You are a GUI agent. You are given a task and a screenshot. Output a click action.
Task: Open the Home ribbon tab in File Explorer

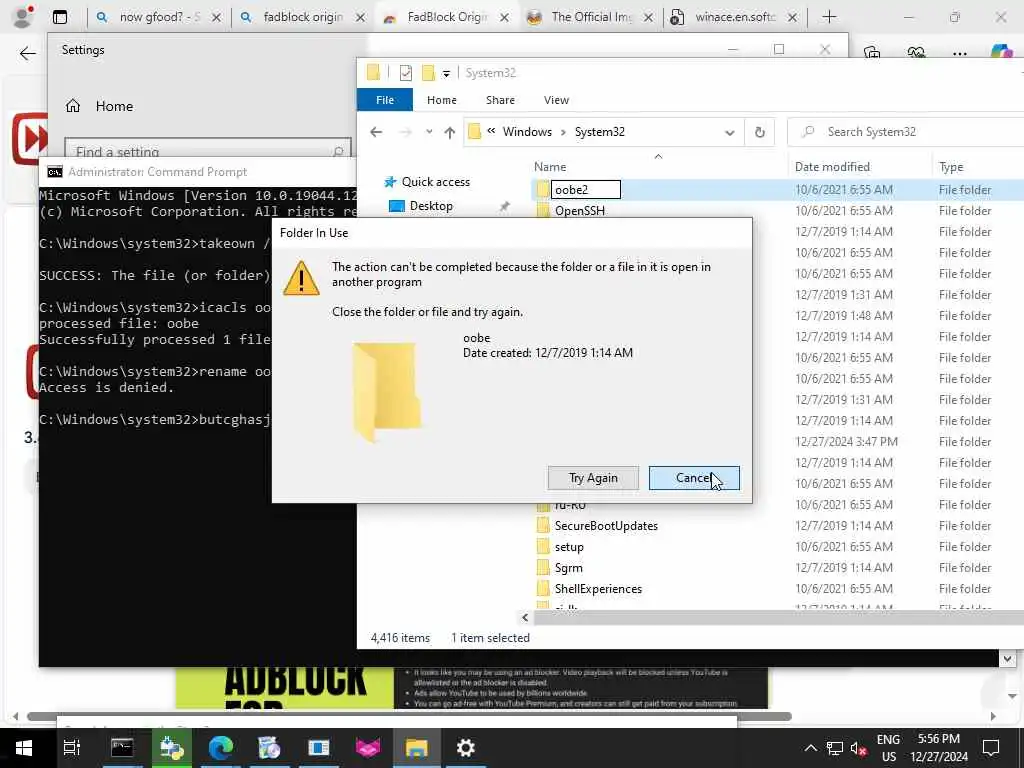coord(441,100)
